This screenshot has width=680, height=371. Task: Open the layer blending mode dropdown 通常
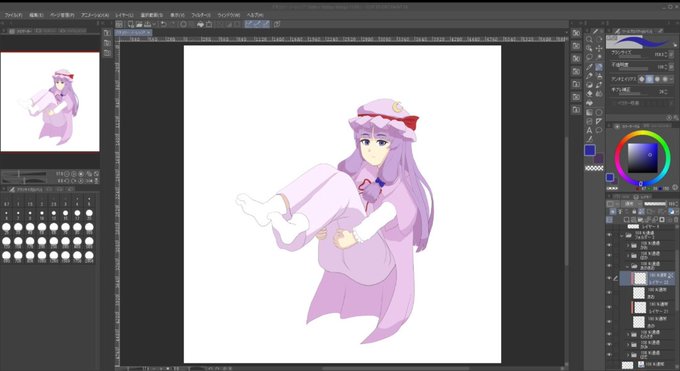click(x=631, y=204)
